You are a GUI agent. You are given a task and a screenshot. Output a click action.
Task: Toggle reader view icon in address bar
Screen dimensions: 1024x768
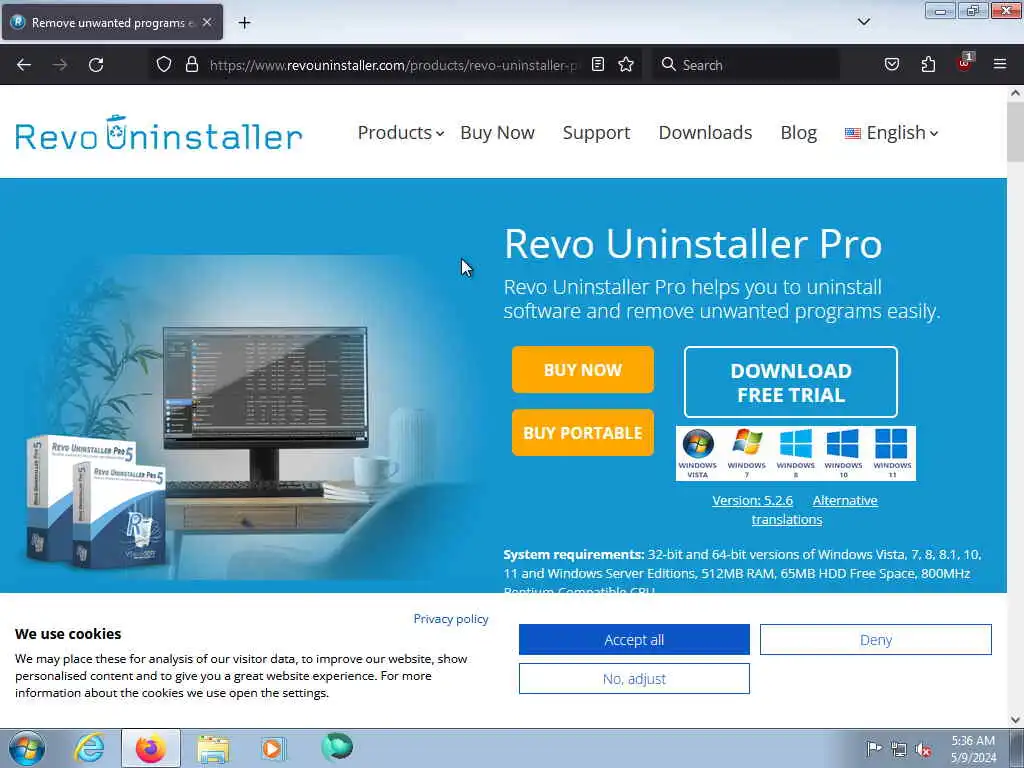tap(598, 65)
